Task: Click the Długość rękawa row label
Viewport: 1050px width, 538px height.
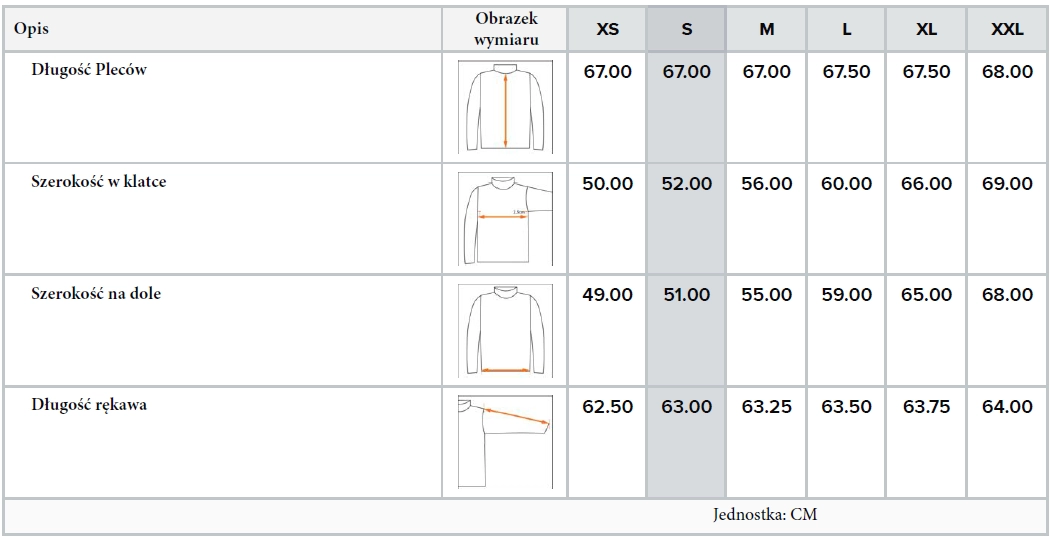Action: click(89, 406)
